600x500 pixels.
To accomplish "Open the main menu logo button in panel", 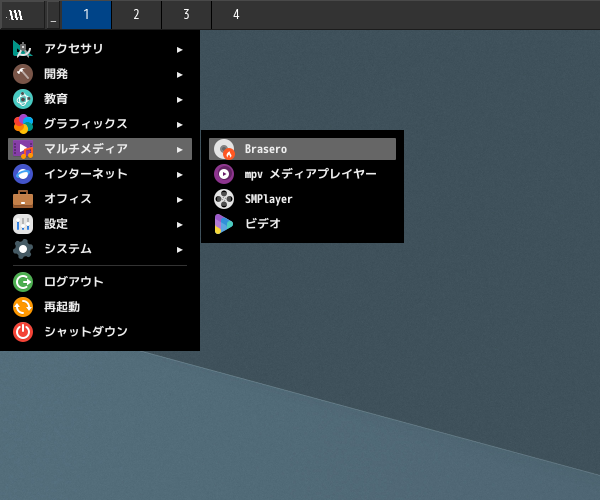I will point(22,15).
